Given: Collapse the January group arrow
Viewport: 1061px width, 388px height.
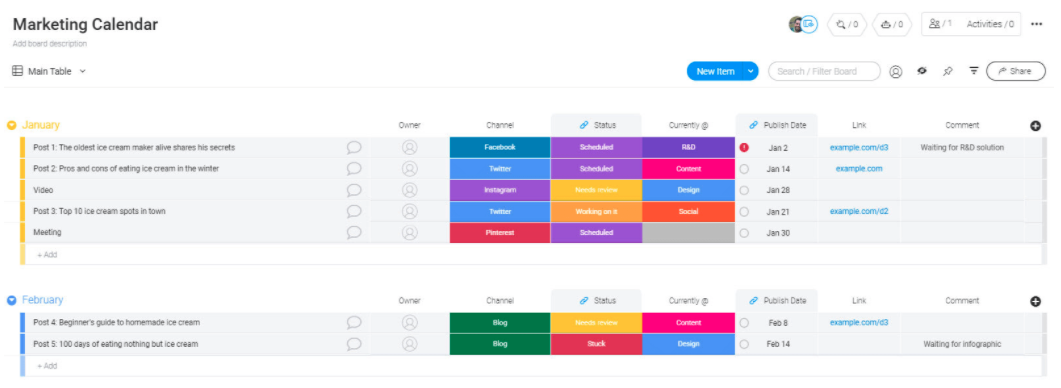Looking at the screenshot, I should 12,125.
